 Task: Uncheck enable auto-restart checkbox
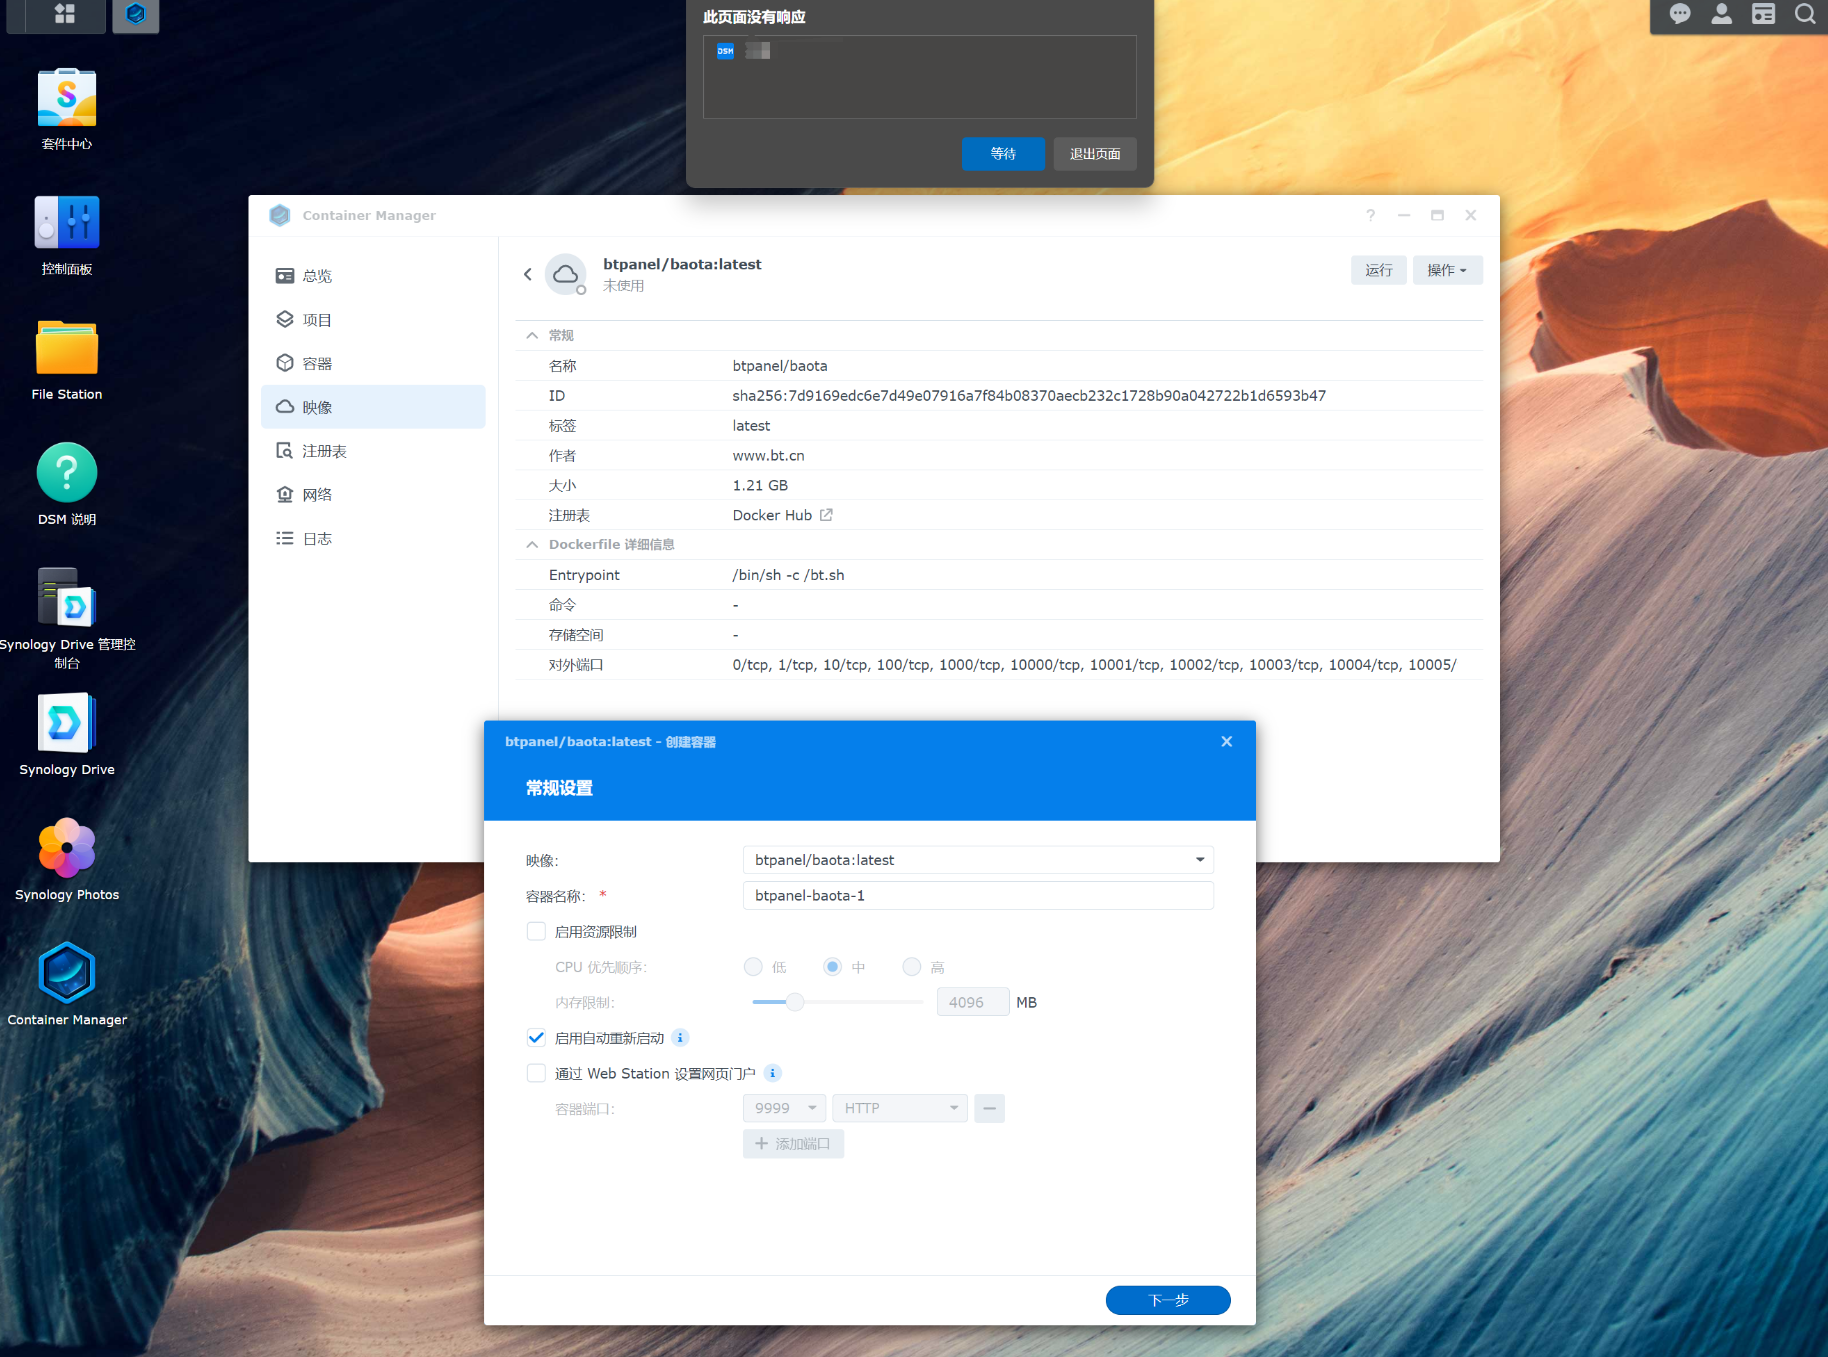[537, 1038]
